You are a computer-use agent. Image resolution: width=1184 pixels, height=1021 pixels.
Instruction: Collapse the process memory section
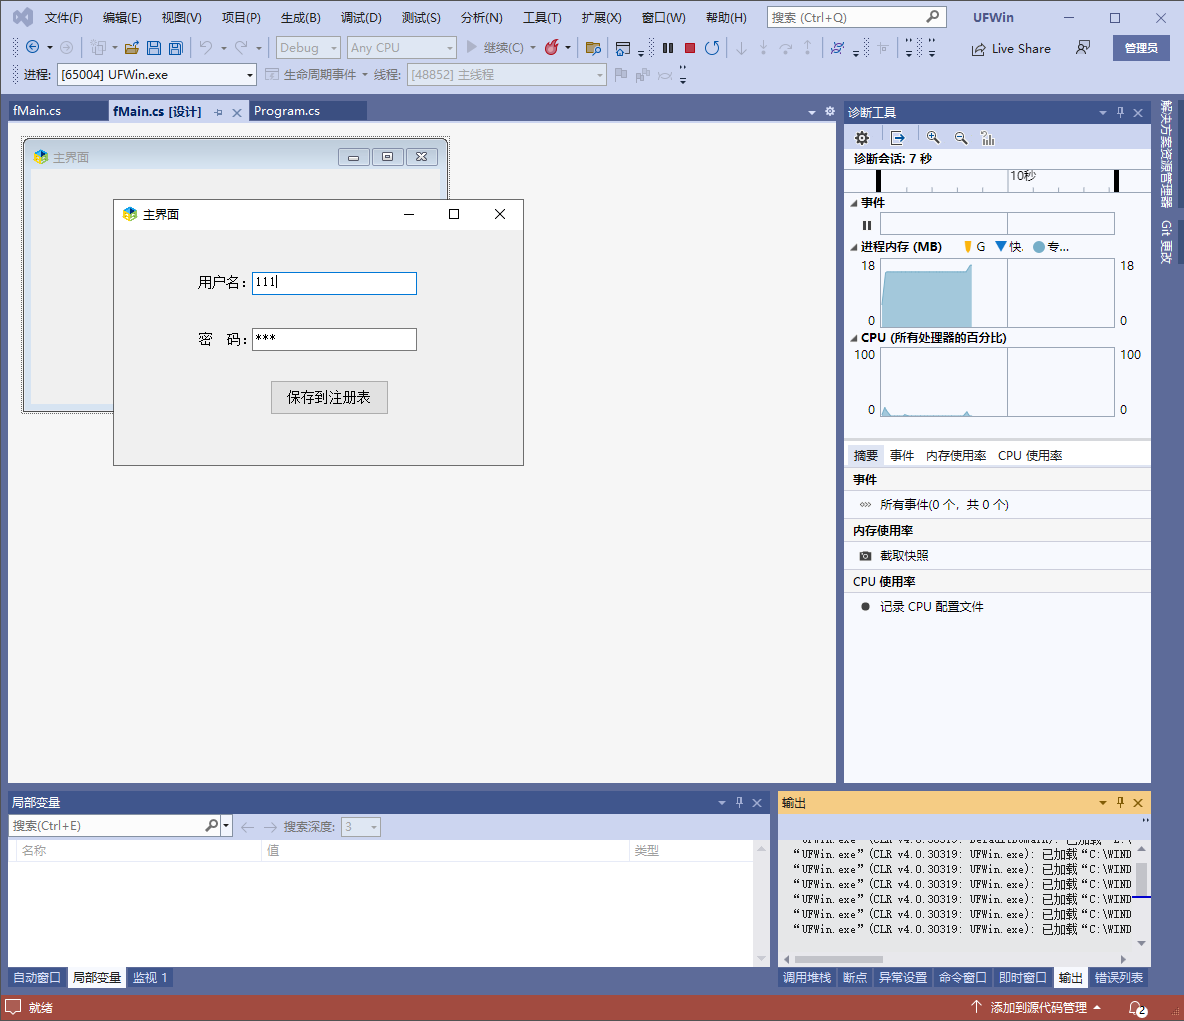(x=854, y=247)
